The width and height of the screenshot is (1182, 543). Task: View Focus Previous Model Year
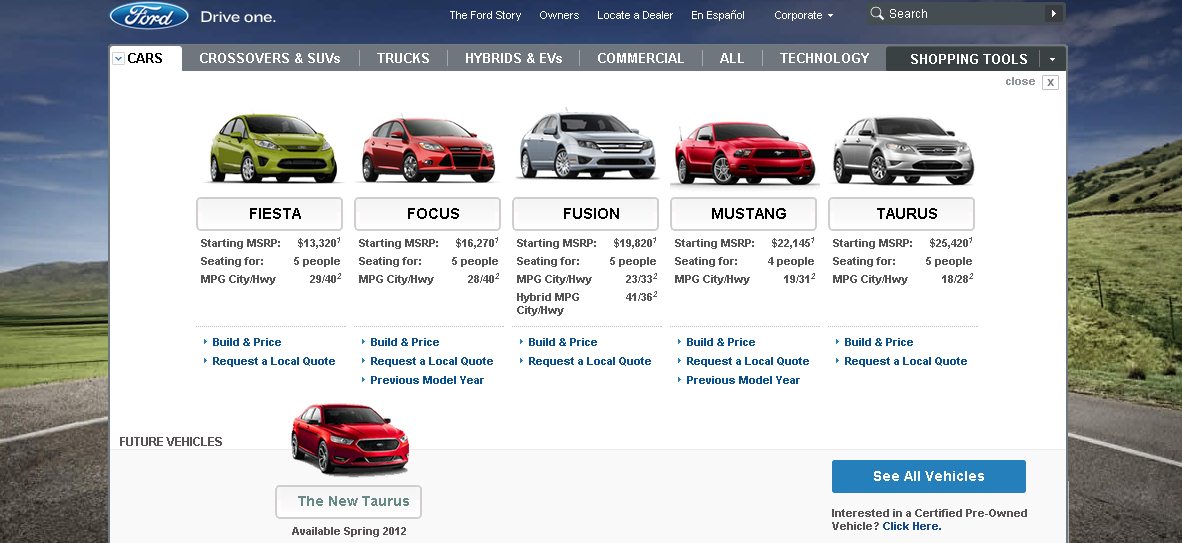[x=427, y=380]
